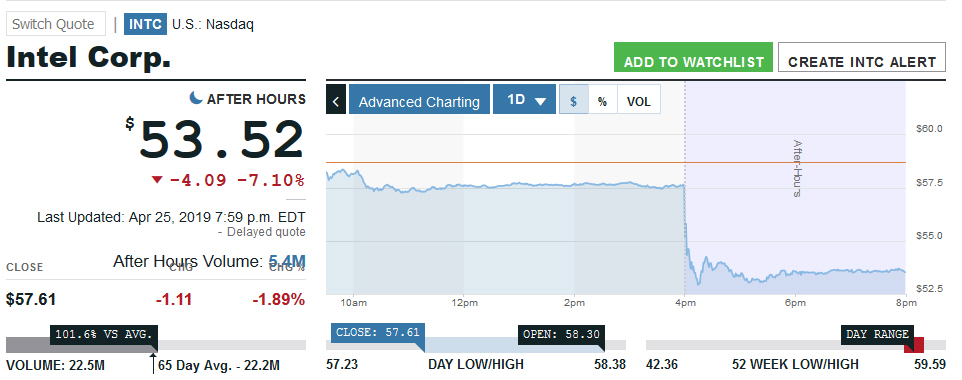
Task: Collapse chart with left chevron icon
Action: click(336, 101)
